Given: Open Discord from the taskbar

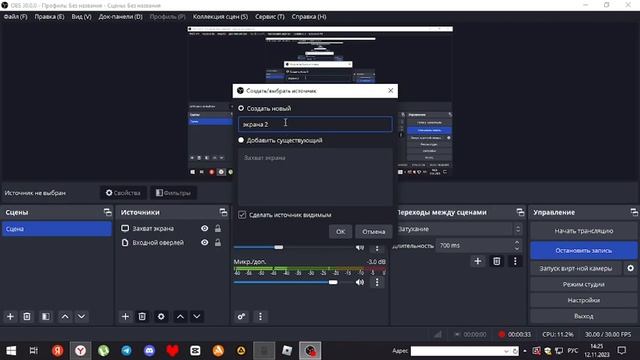Looking at the screenshot, I should click(149, 350).
